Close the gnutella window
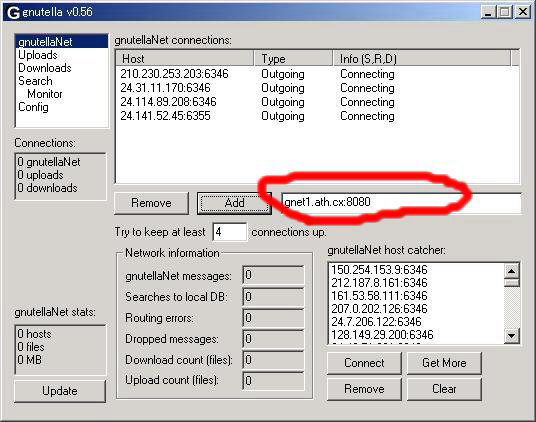The width and height of the screenshot is (536, 422). pyautogui.click(x=523, y=12)
